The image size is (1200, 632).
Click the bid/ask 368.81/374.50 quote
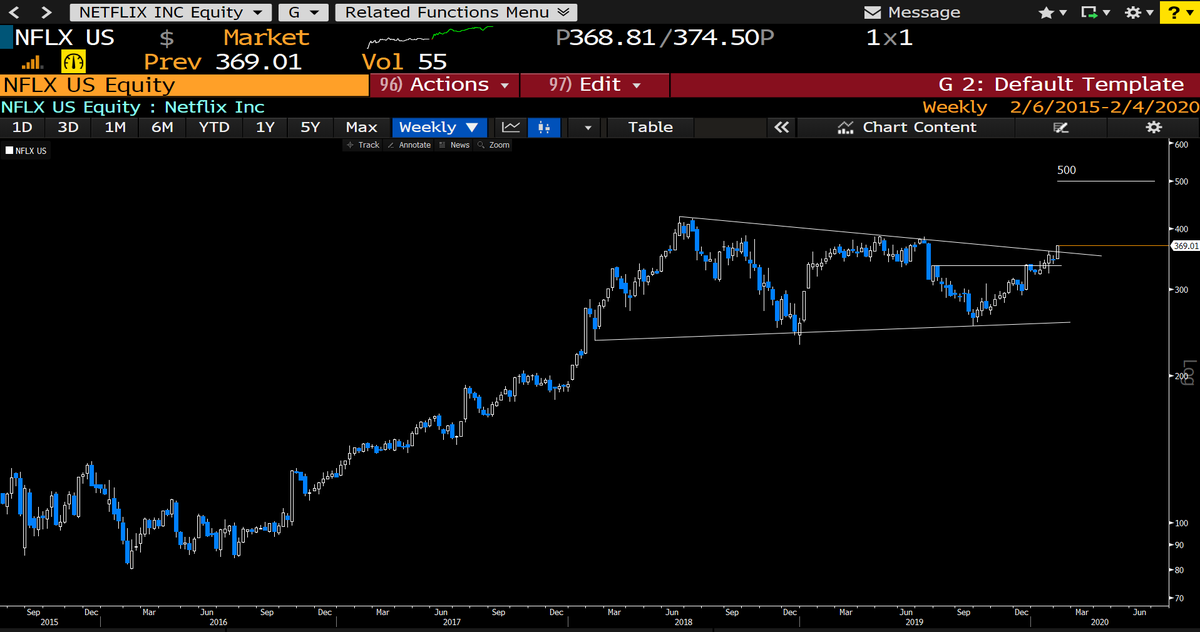pyautogui.click(x=666, y=38)
